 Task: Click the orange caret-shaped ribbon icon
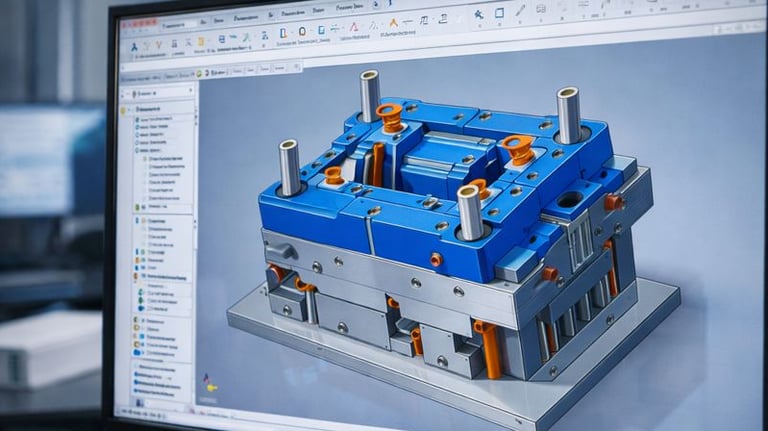click(393, 23)
